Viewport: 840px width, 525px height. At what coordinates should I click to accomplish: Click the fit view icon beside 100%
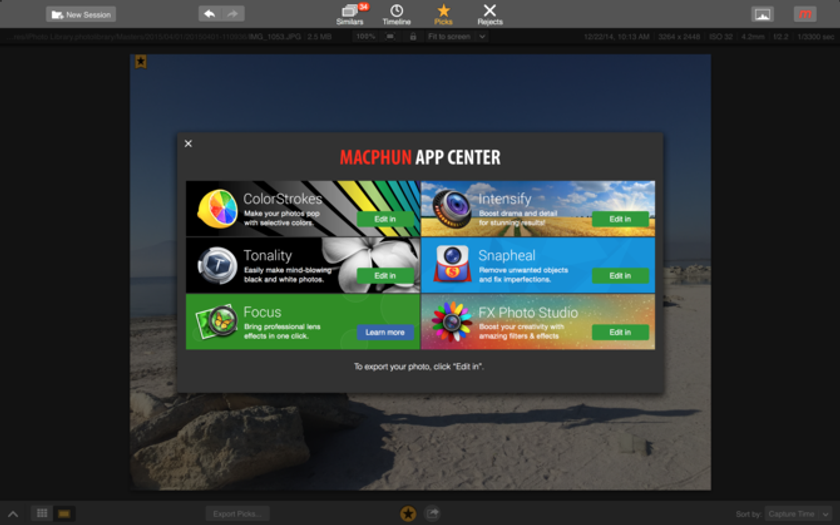tap(390, 36)
